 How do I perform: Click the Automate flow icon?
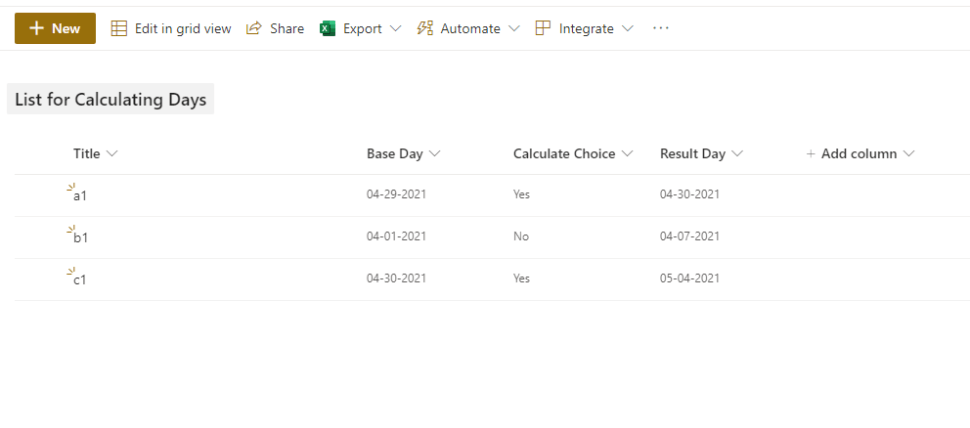[425, 28]
